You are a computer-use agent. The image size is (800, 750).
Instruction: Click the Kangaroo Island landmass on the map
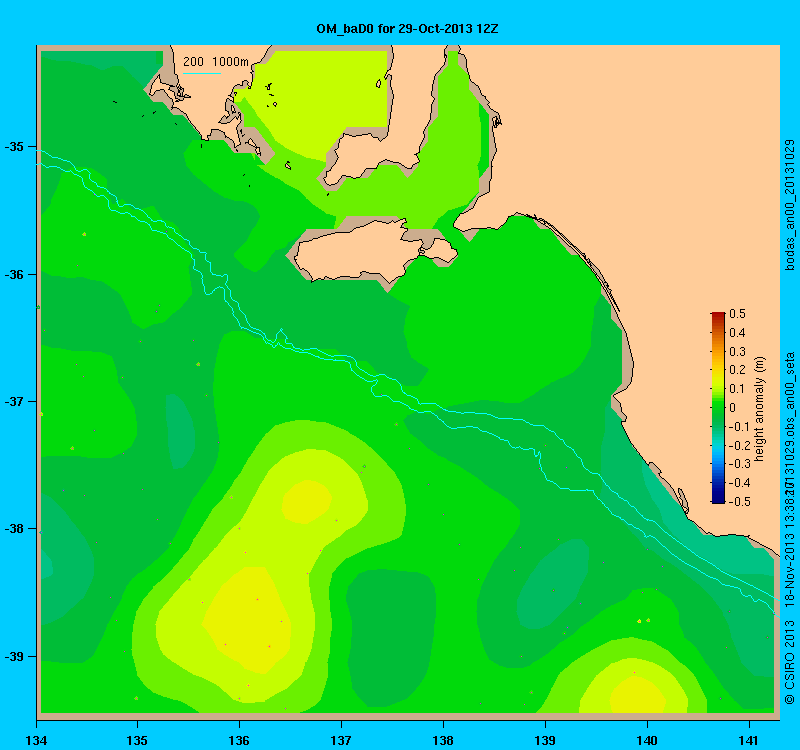365,251
